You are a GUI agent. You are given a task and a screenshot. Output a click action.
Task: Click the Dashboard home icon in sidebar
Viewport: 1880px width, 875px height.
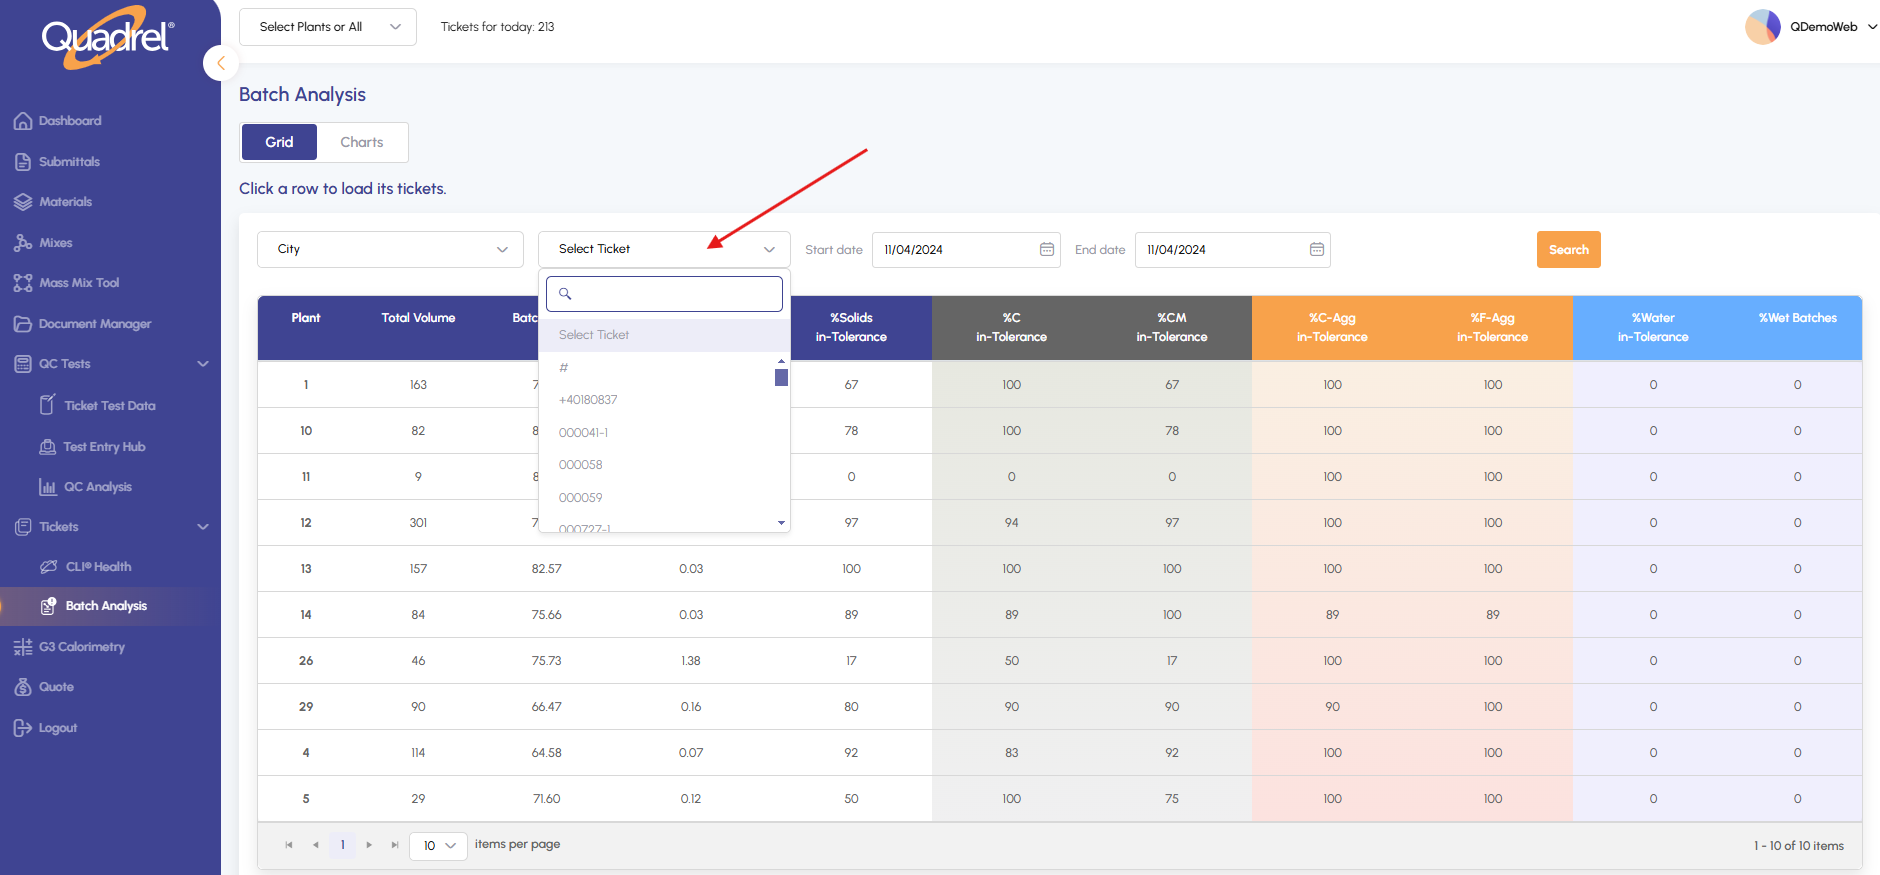tap(23, 121)
